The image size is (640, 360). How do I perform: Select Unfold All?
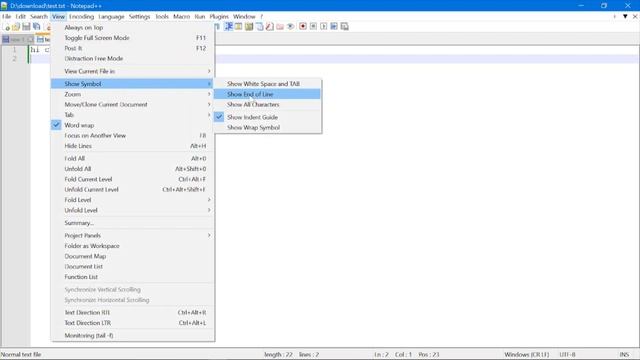pyautogui.click(x=133, y=169)
